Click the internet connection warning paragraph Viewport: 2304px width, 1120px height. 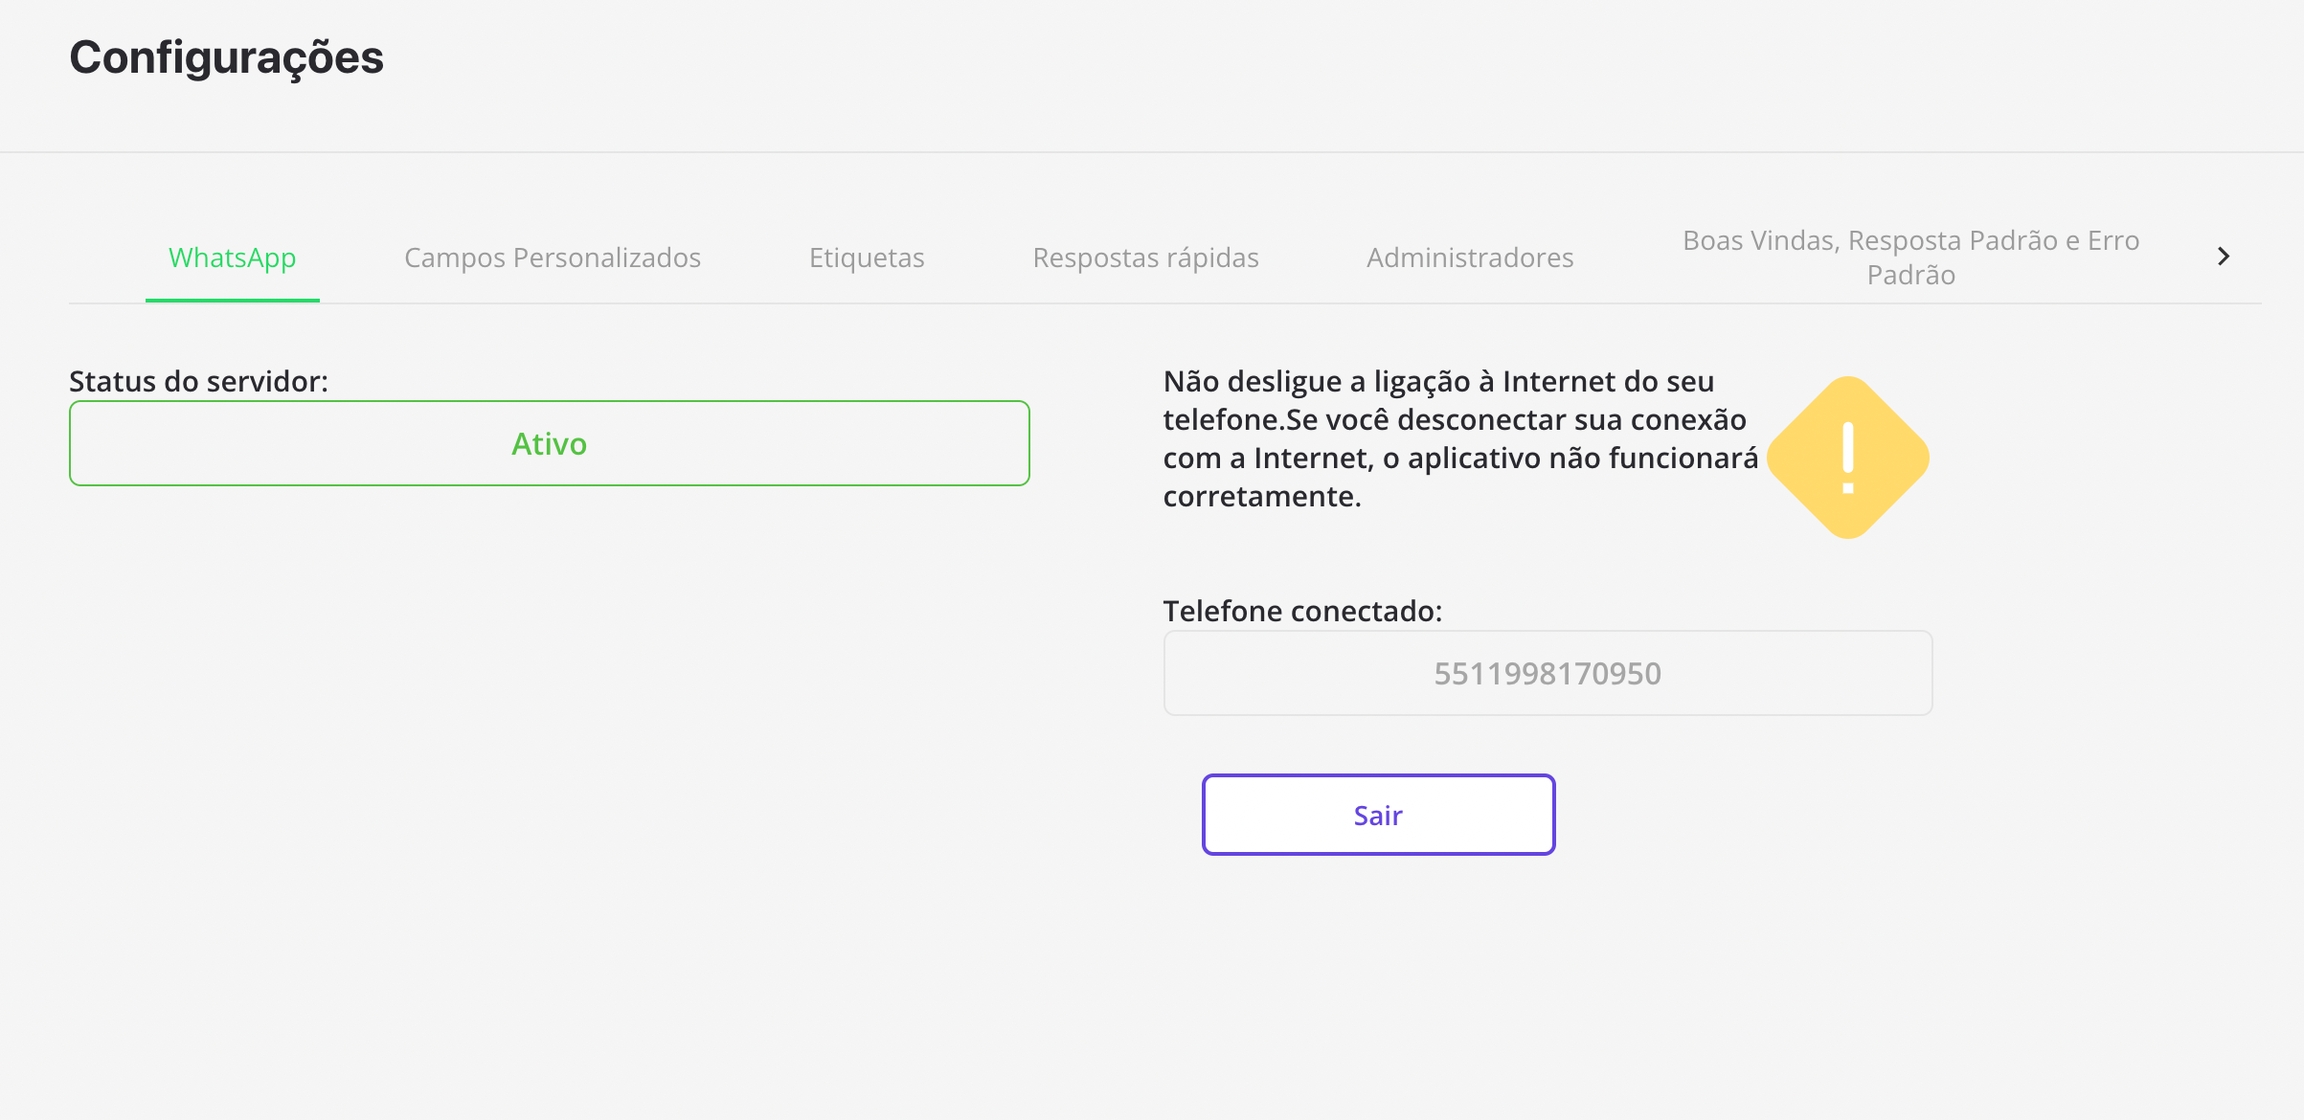point(1460,438)
